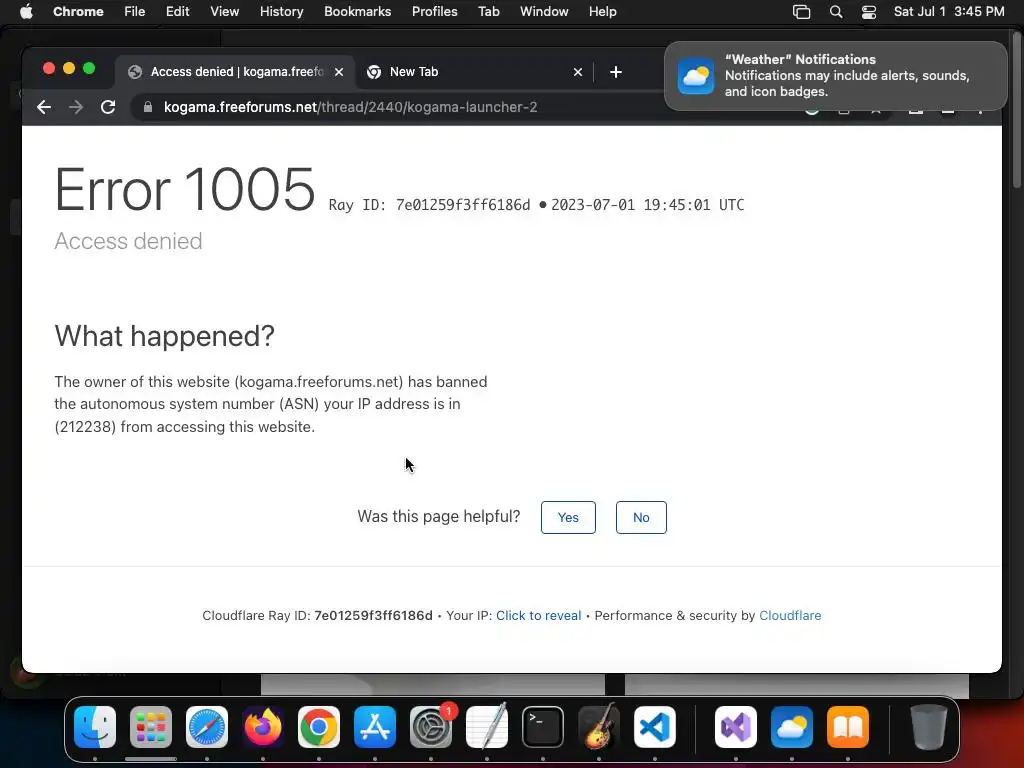Viewport: 1024px width, 768px height.
Task: Open the Tab menu
Action: point(488,12)
